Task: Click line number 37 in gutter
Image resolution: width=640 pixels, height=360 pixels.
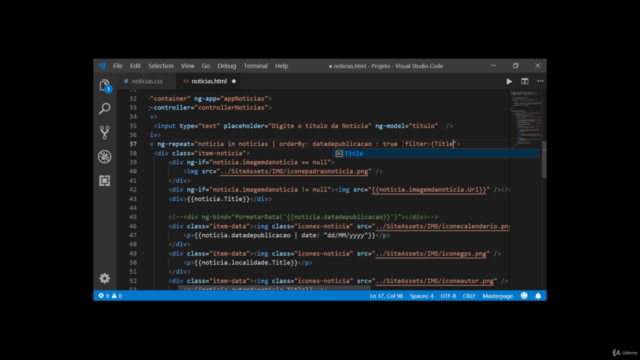Action: click(133, 144)
